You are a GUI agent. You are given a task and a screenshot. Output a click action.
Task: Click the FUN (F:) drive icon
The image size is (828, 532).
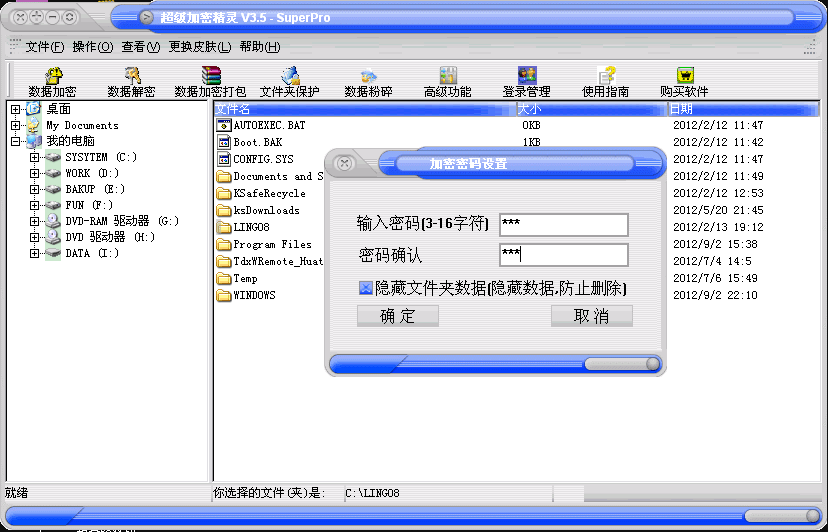[53, 205]
